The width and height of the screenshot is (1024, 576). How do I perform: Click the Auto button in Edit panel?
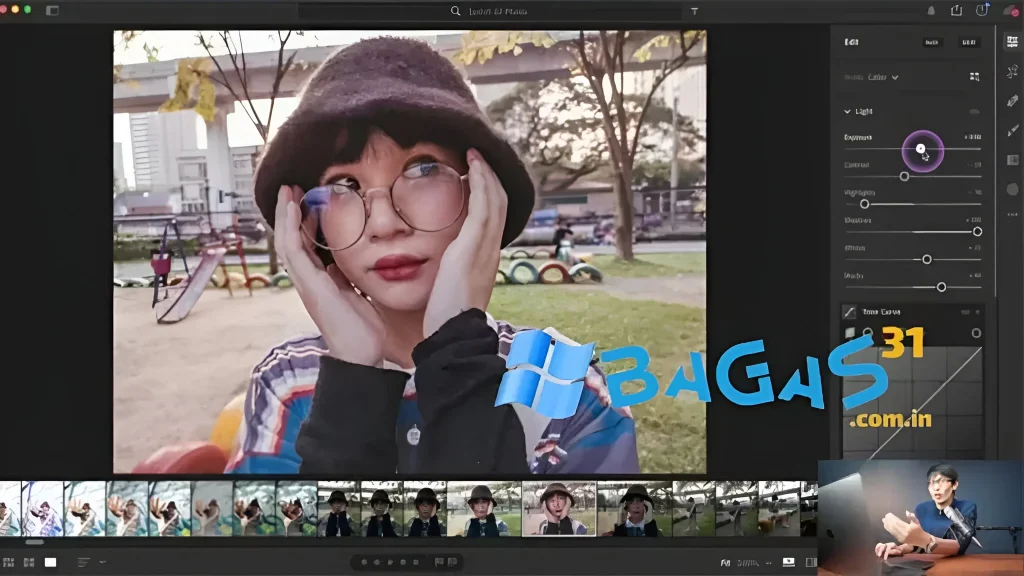[932, 42]
